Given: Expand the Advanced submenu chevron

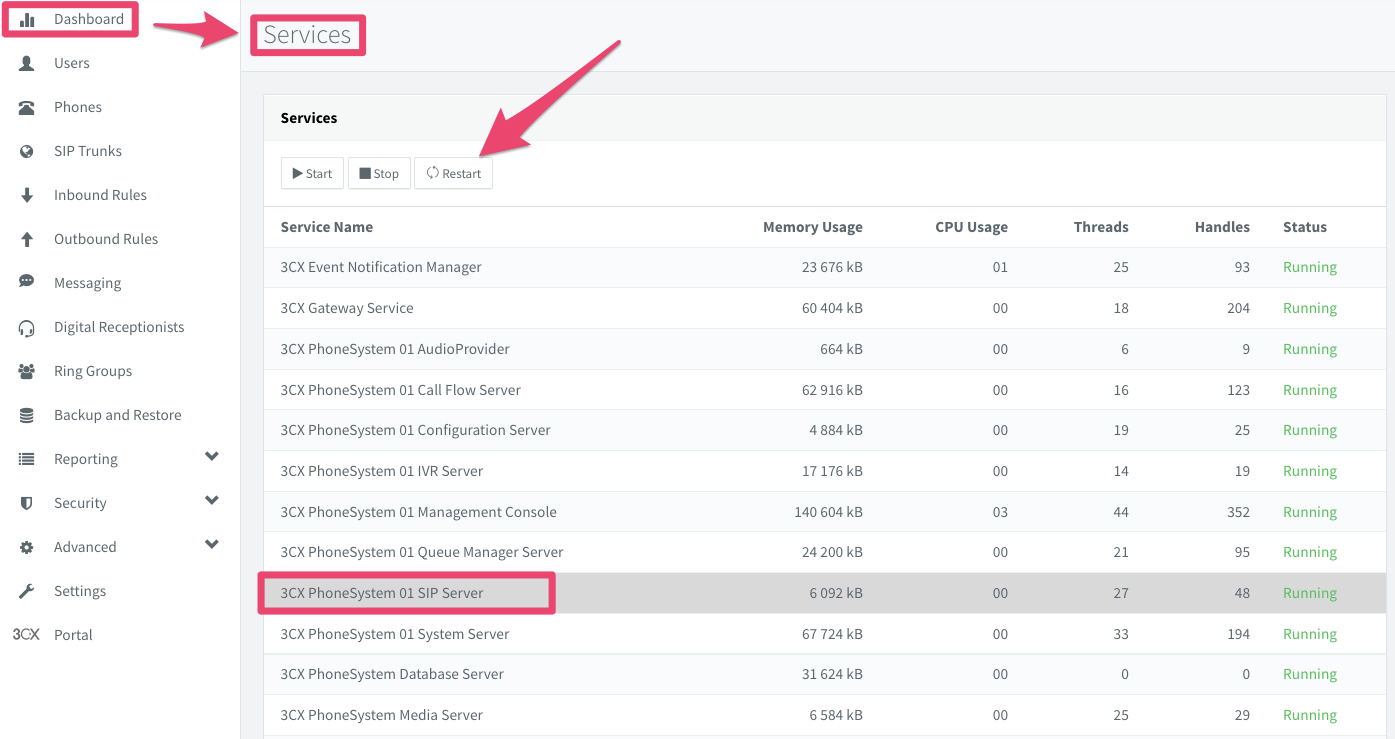Looking at the screenshot, I should (211, 545).
